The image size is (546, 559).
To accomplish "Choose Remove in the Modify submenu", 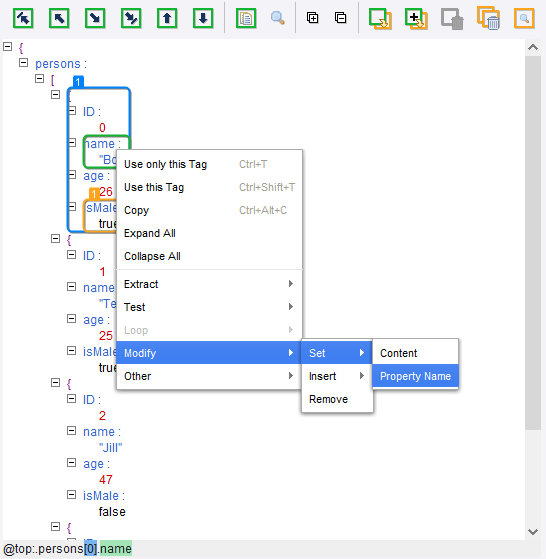I will (337, 399).
